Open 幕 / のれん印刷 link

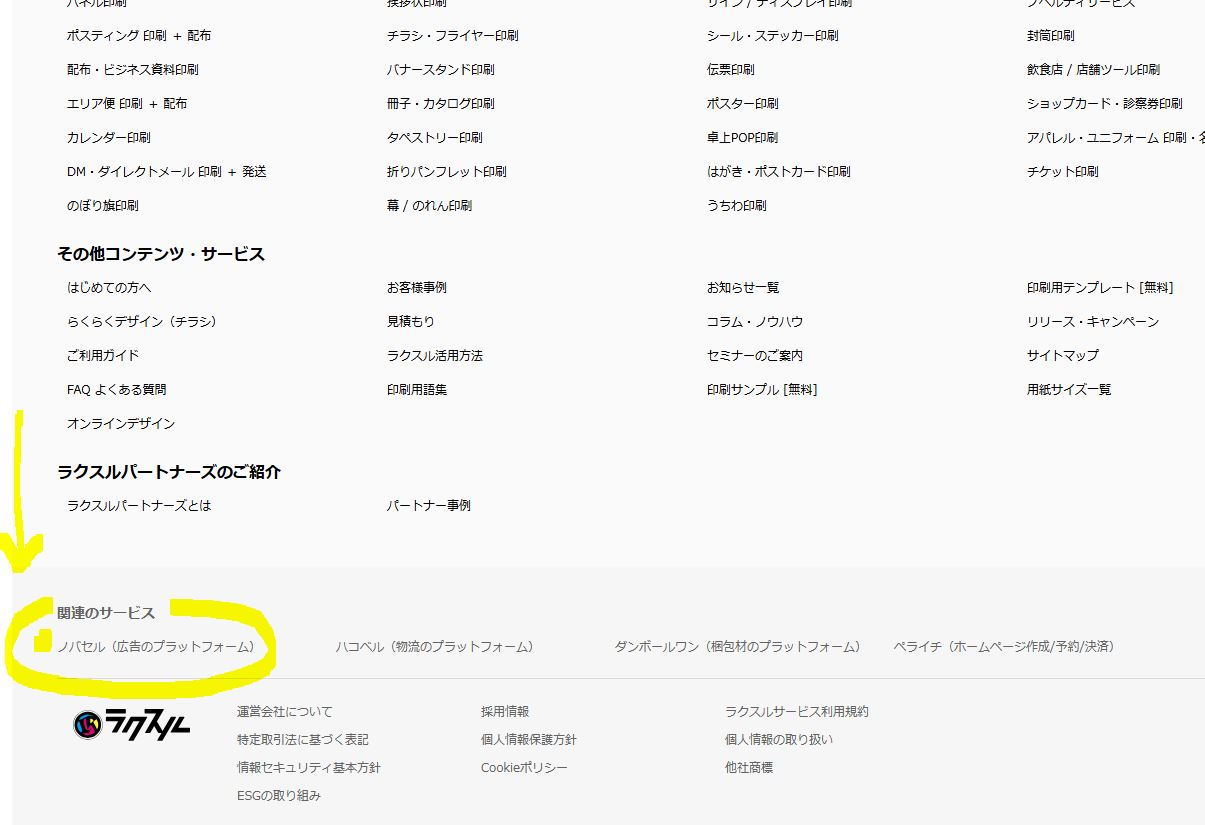coord(429,206)
